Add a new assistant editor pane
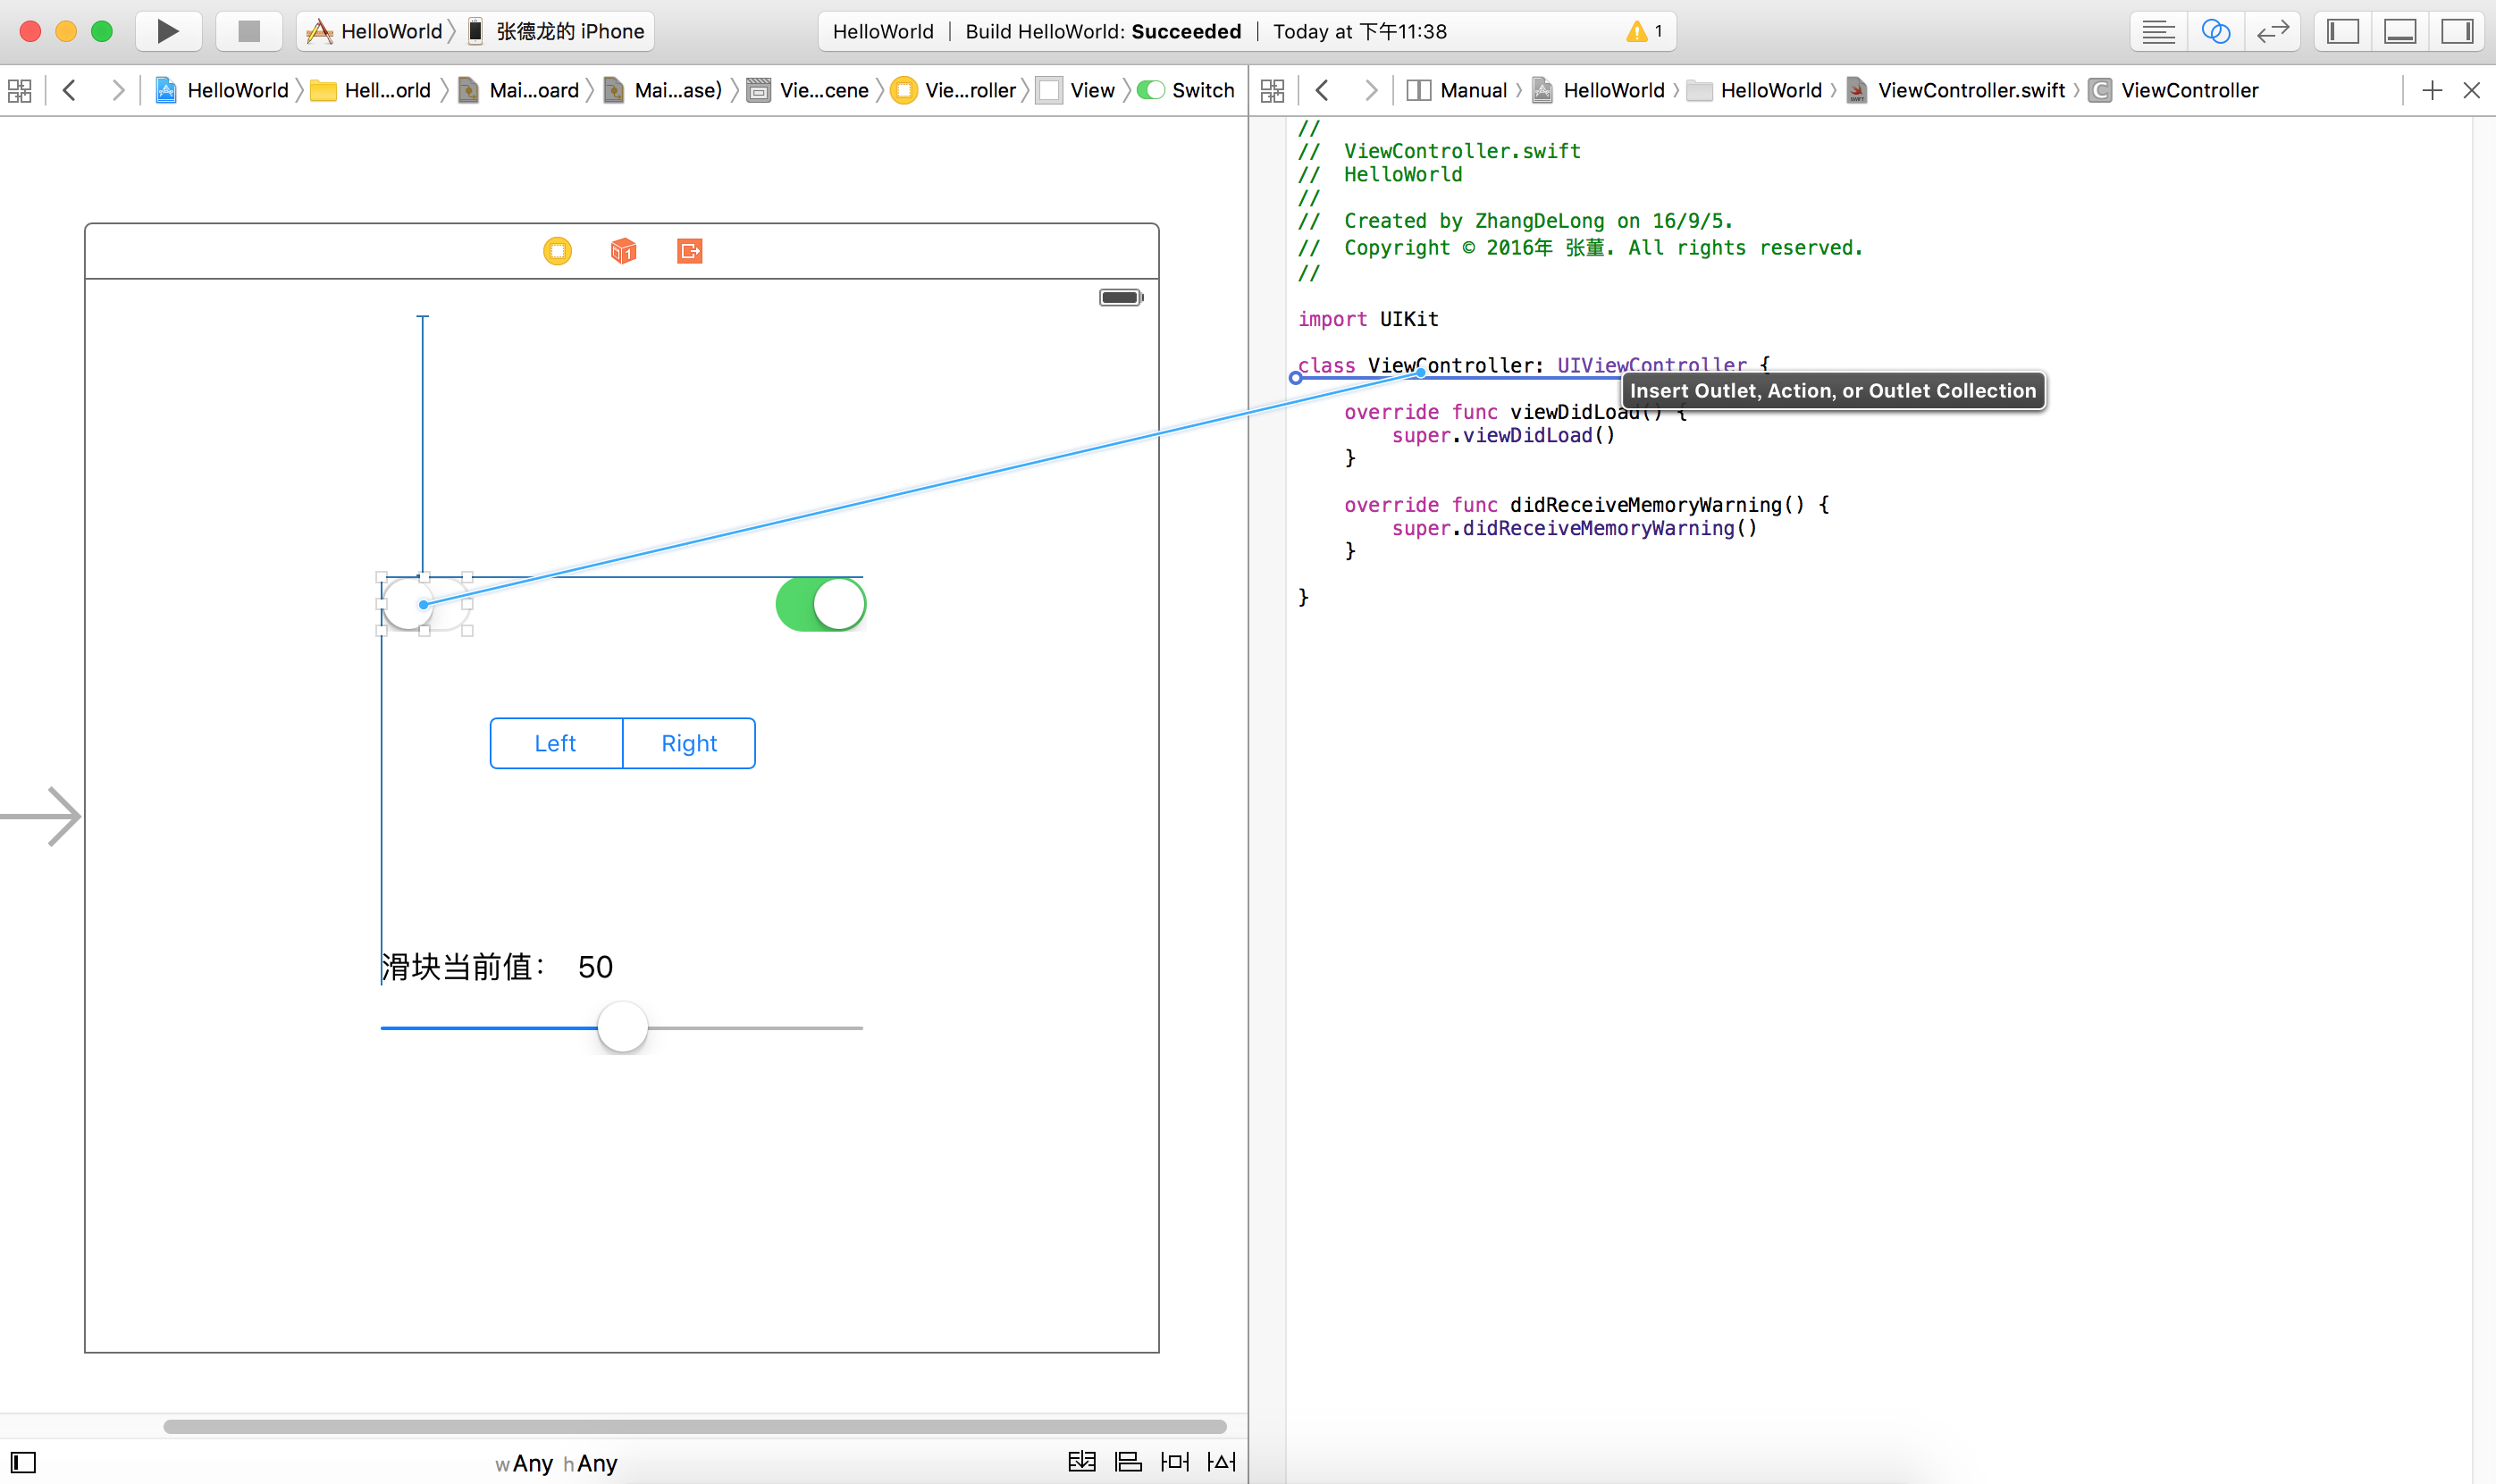2496x1484 pixels. pos(2432,90)
